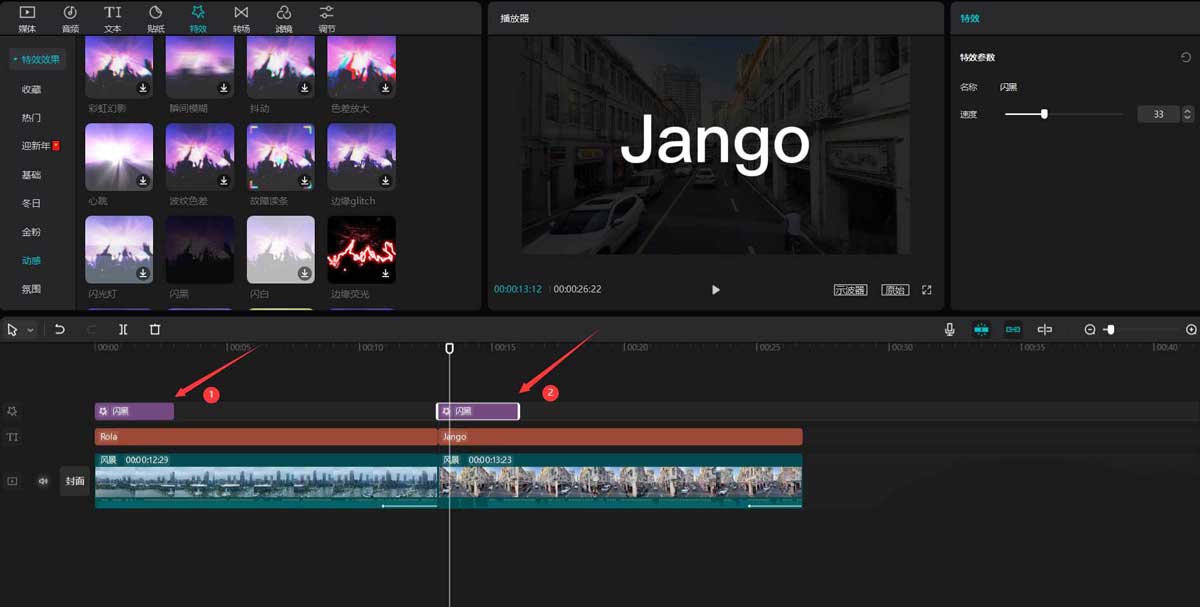Toggle main track magnet snapping

[x=981, y=329]
